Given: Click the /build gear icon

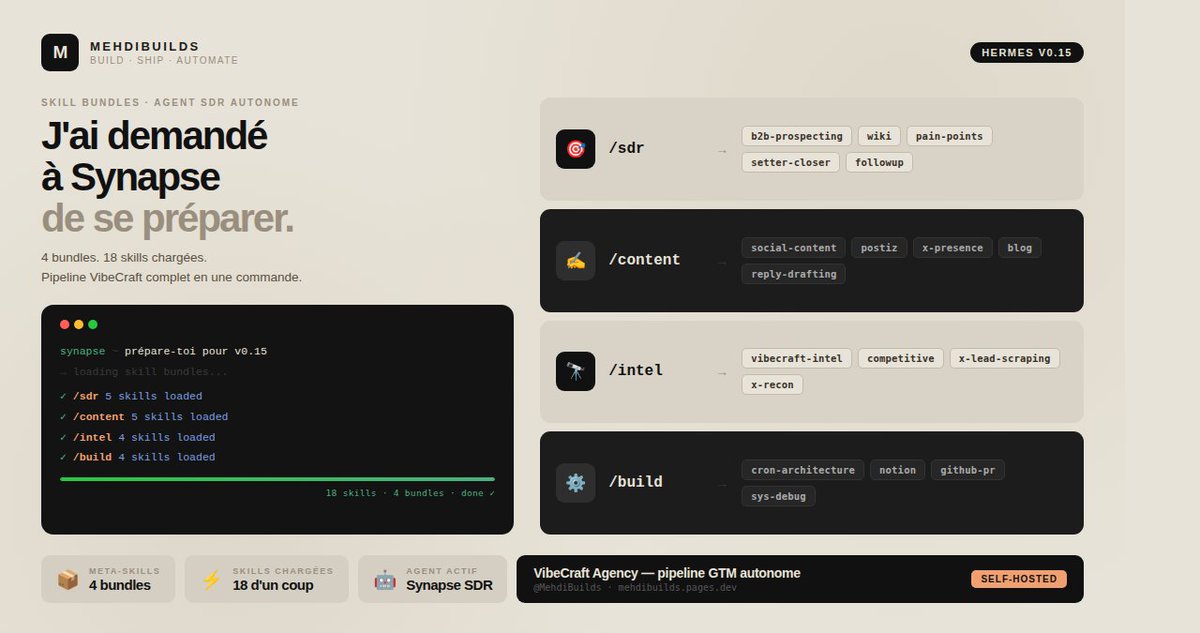Looking at the screenshot, I should (x=575, y=482).
